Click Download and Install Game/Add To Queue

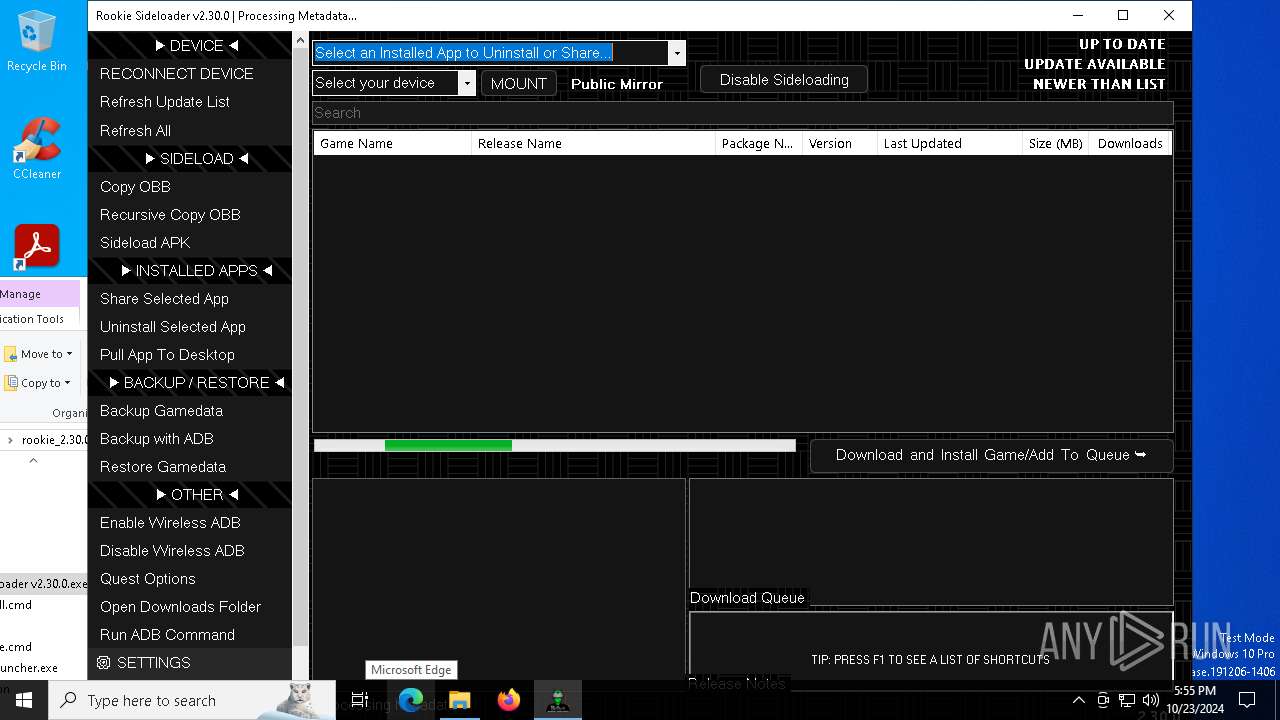point(991,455)
